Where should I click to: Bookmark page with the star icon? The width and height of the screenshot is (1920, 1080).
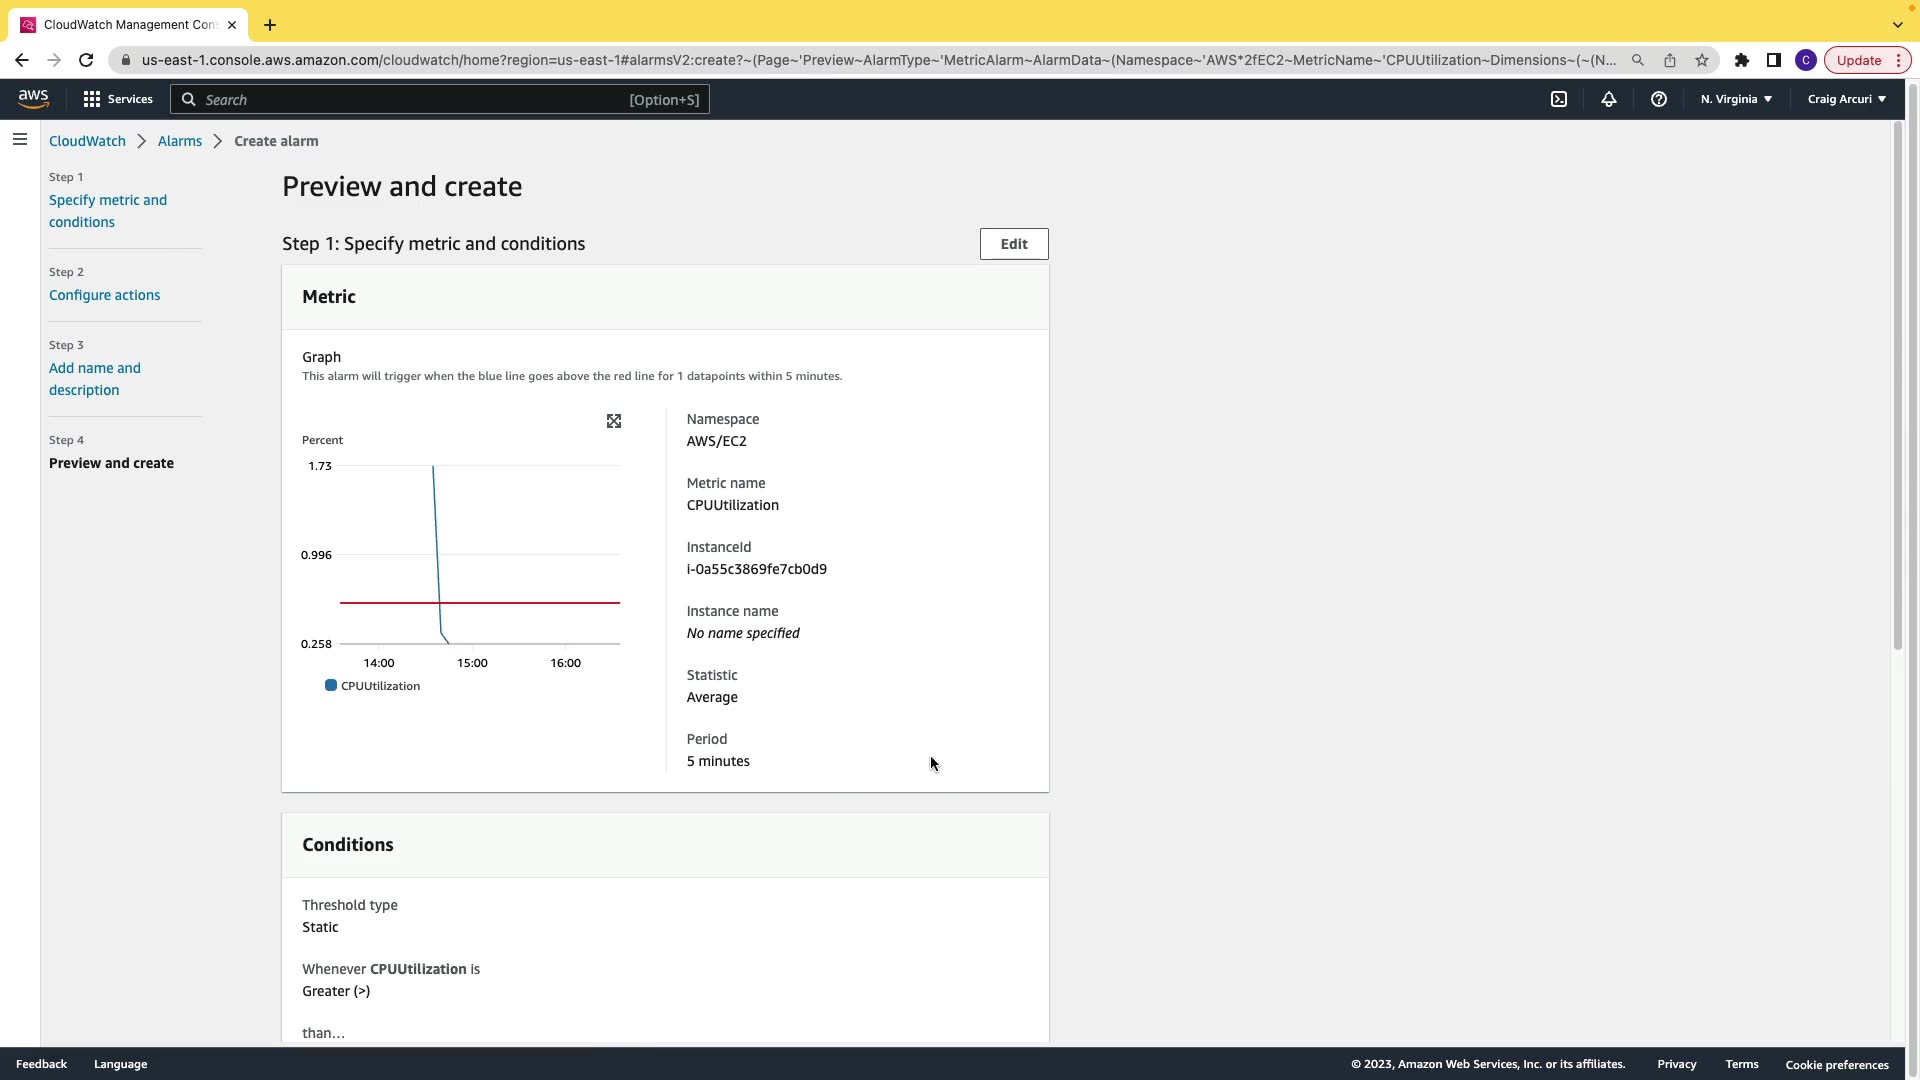[x=1702, y=60]
